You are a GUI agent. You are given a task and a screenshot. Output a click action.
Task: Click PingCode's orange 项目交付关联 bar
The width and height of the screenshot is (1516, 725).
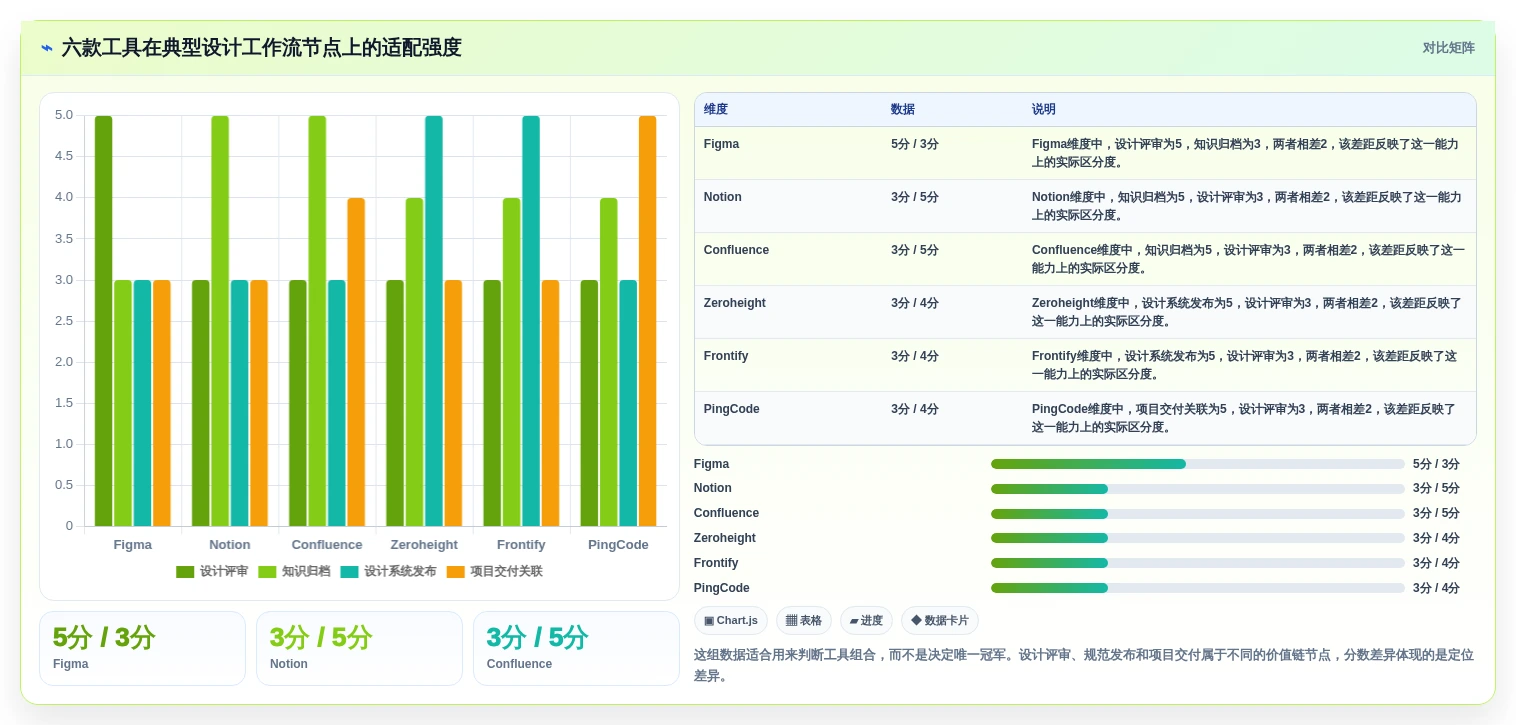pos(648,321)
